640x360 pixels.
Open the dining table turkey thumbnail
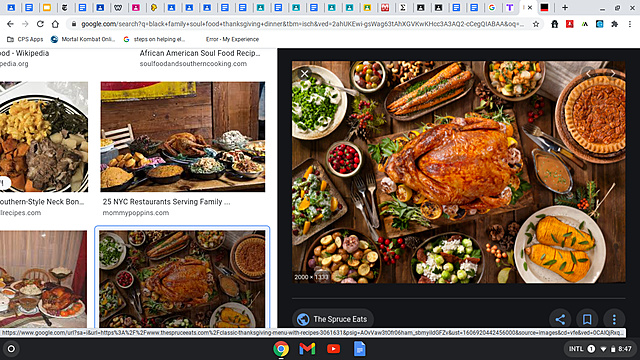click(43, 279)
